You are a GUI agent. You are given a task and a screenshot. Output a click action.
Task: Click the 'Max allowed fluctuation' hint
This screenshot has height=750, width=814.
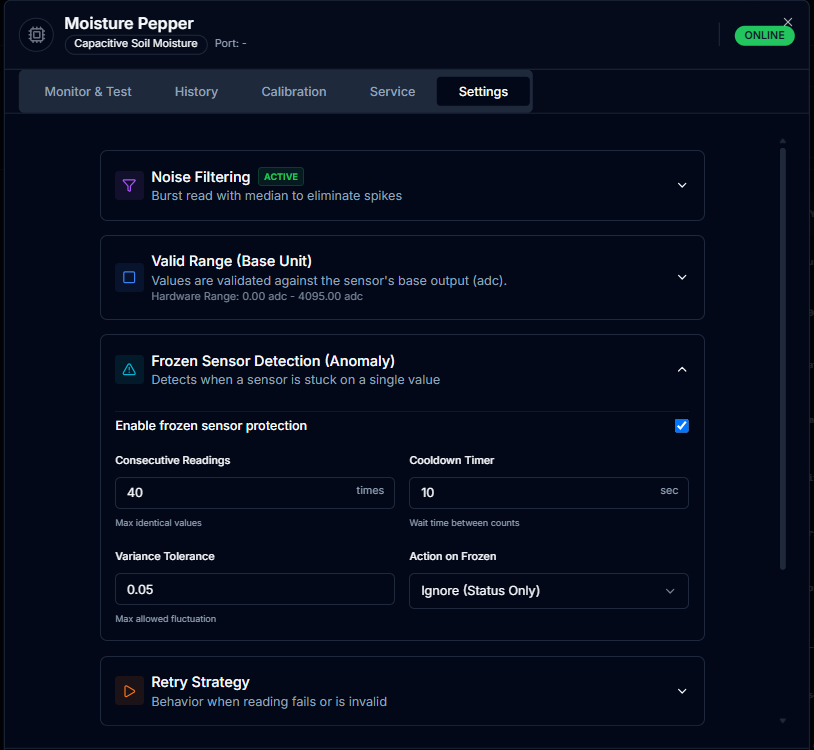166,619
